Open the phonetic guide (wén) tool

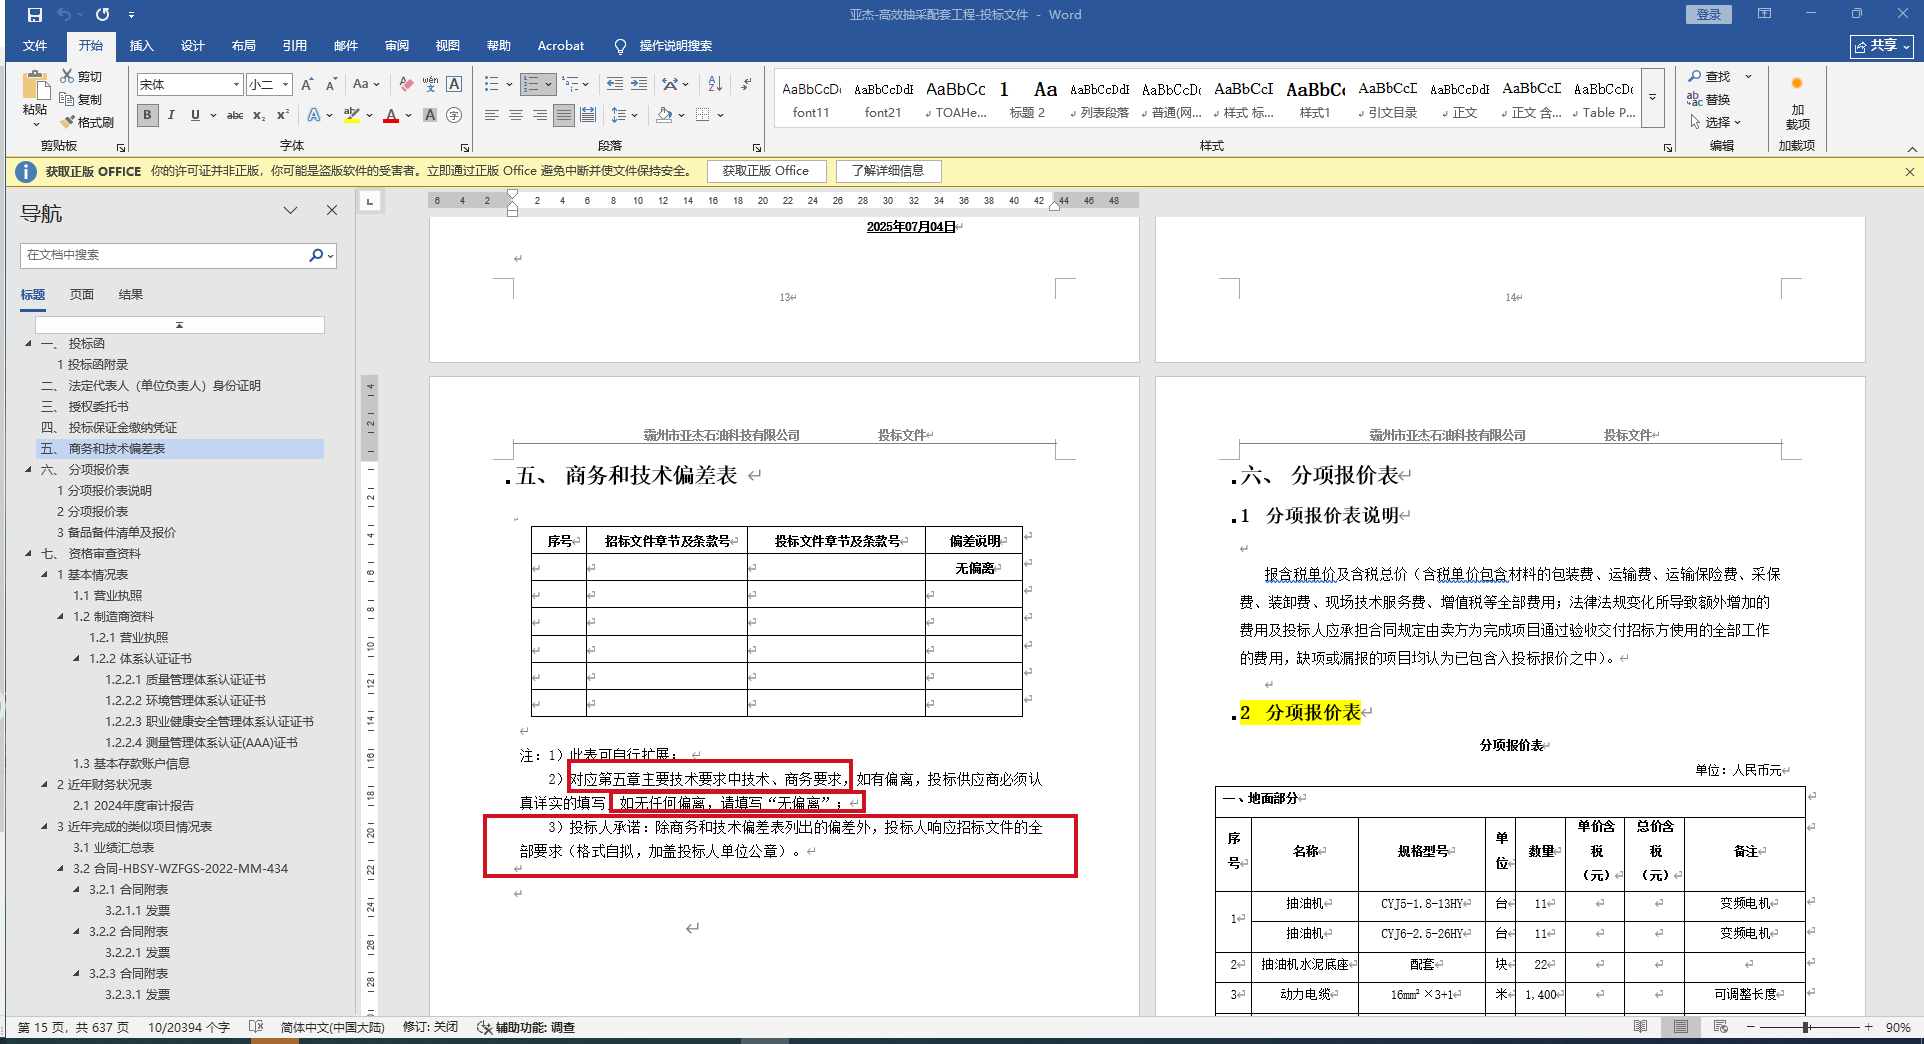pos(430,84)
